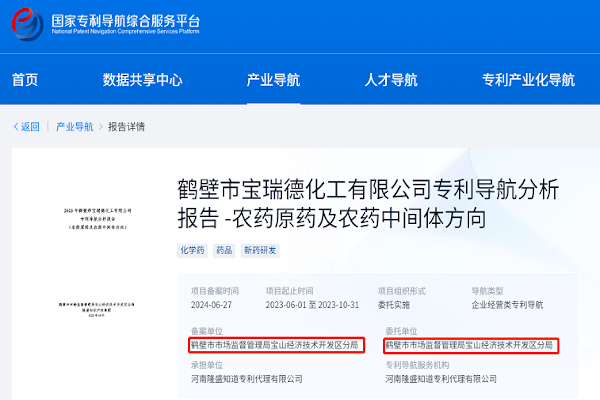Viewport: 600px width, 400px height.
Task: Select the 药品 tag
Action: tap(224, 251)
